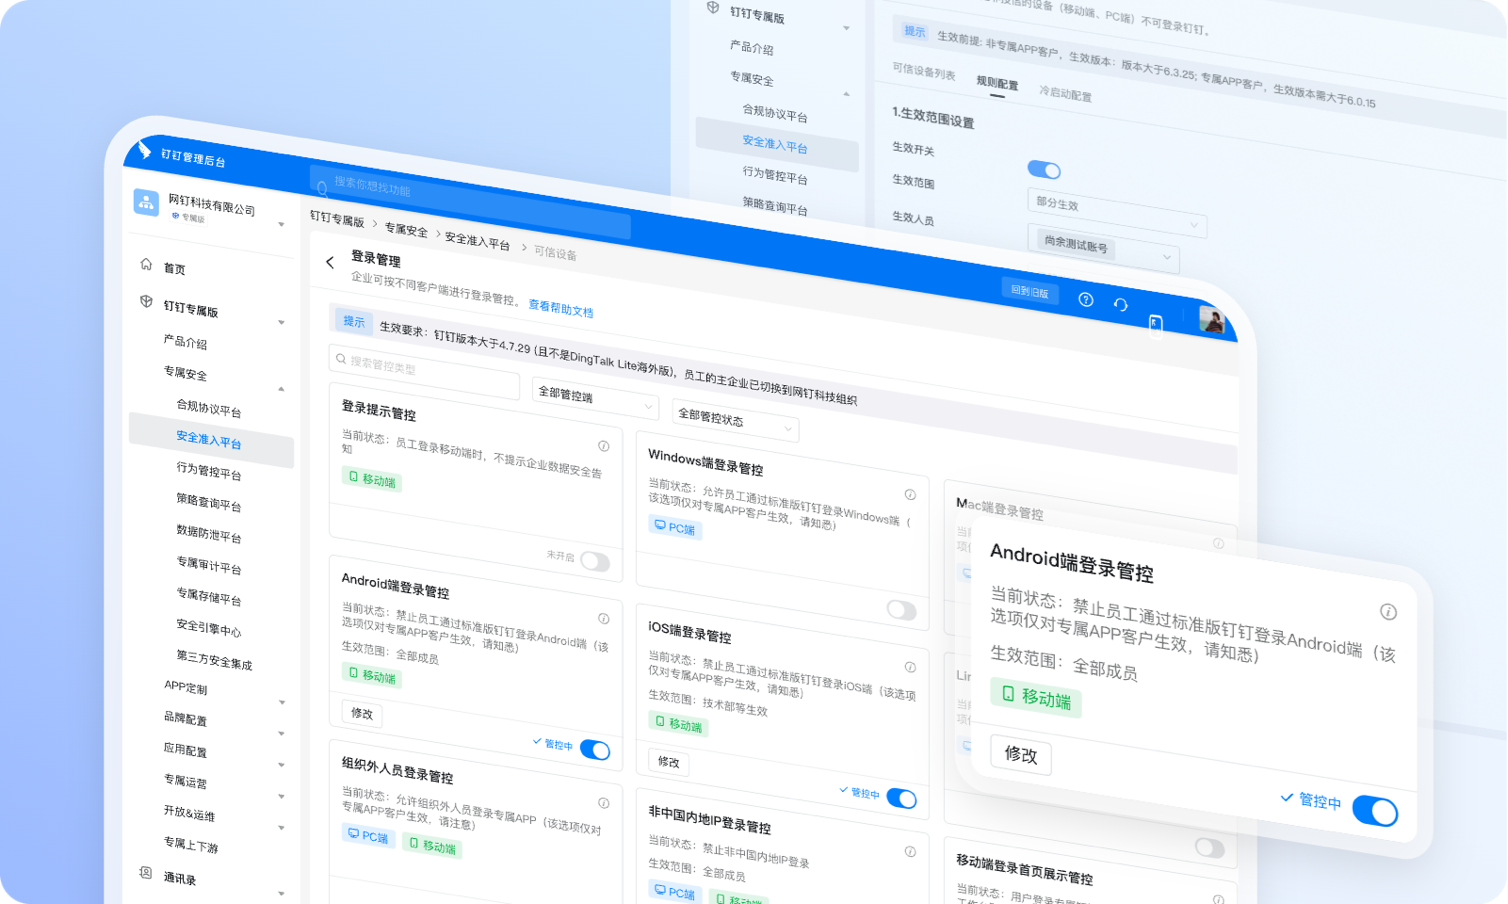The width and height of the screenshot is (1508, 904).
Task: Click the contacts icon beside 通讯录
Action: coord(146,873)
